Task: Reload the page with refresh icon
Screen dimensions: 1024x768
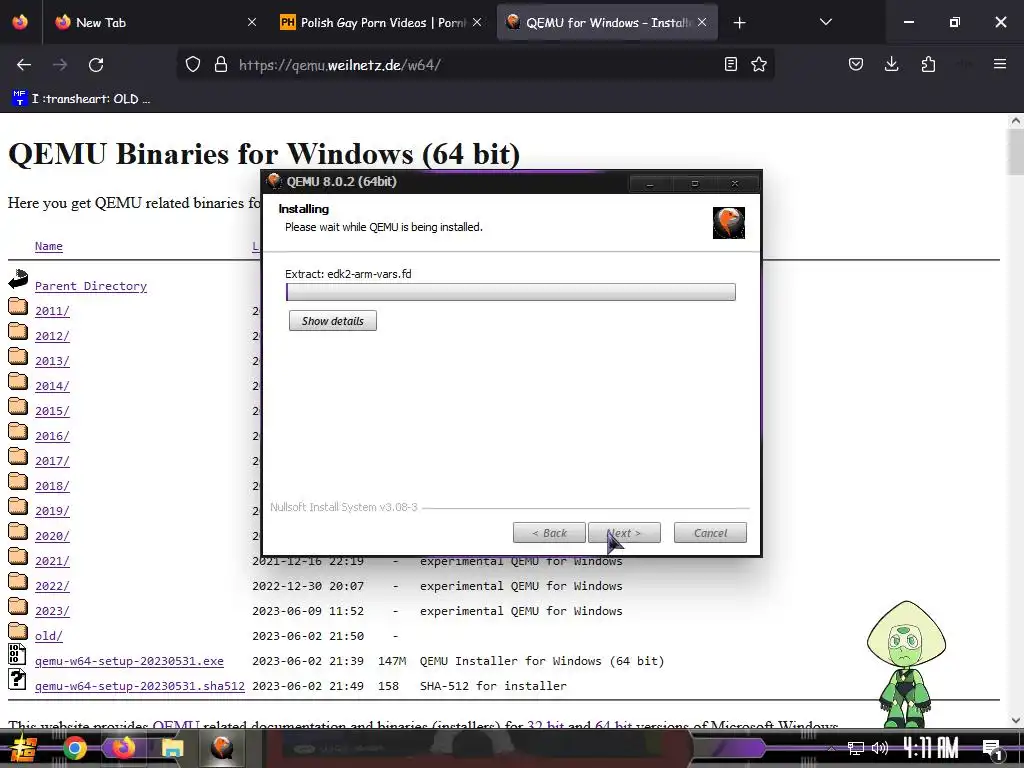Action: [x=96, y=65]
